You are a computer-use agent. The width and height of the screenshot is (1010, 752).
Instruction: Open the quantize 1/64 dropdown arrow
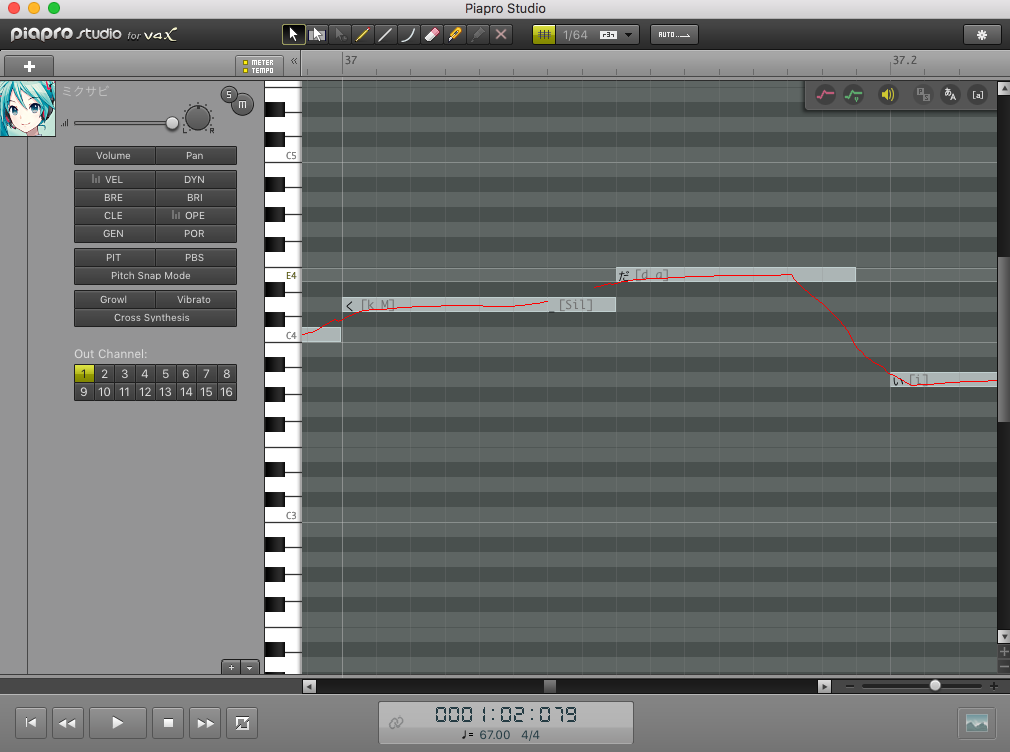629,35
